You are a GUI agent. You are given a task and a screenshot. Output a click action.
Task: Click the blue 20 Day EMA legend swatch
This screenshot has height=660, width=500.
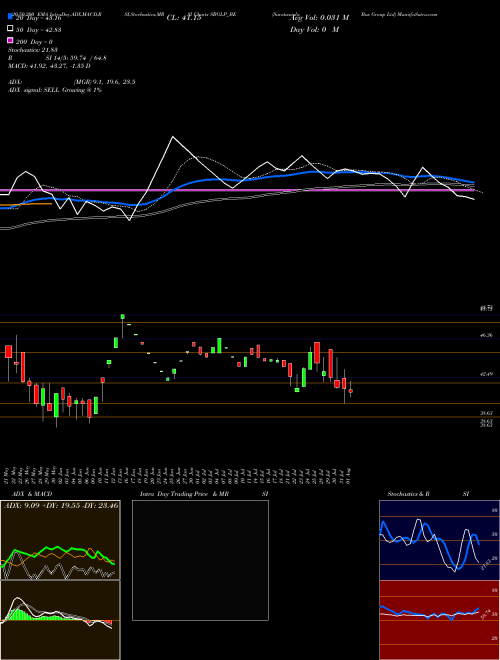coord(10,17)
